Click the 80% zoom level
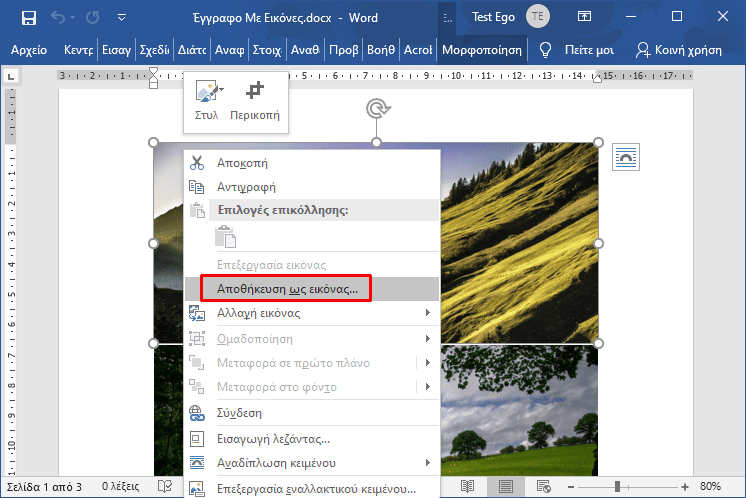Viewport: 746px width, 498px height. tap(710, 486)
